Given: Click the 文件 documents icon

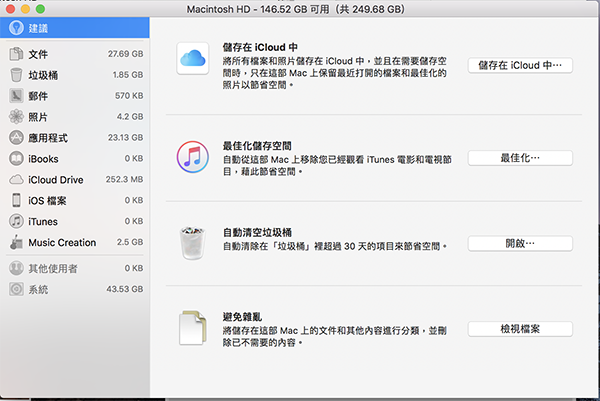Looking at the screenshot, I should point(16,54).
